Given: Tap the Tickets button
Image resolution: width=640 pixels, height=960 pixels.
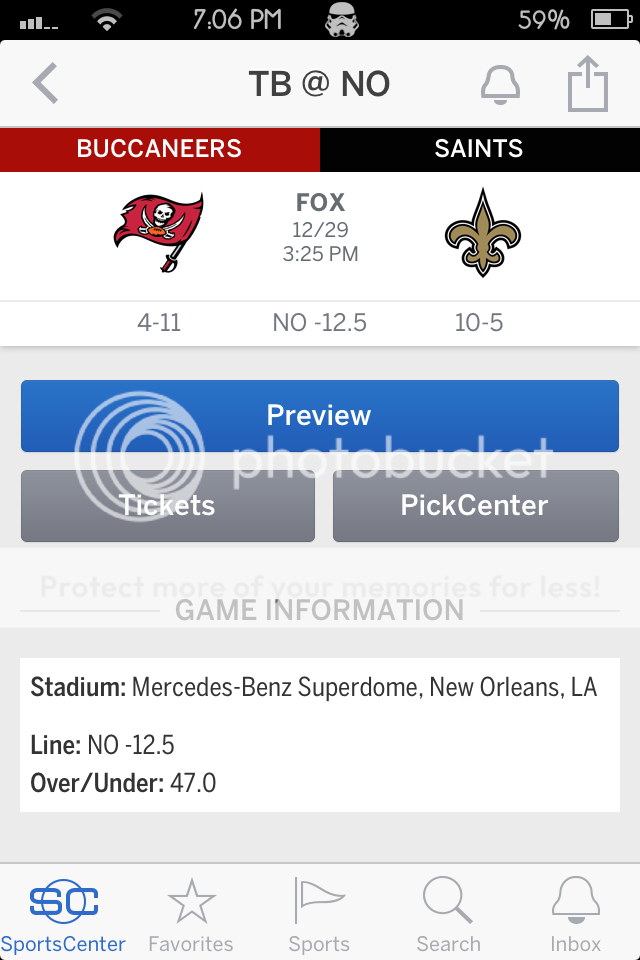Looking at the screenshot, I should pos(168,506).
